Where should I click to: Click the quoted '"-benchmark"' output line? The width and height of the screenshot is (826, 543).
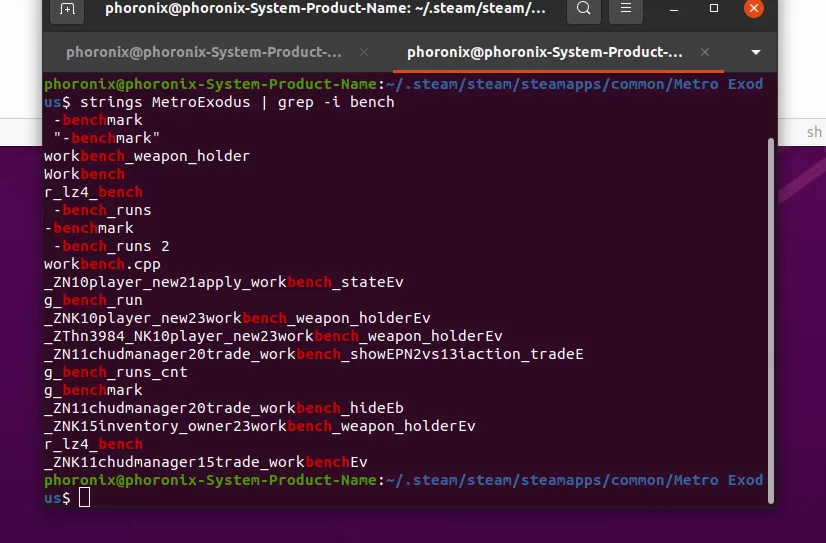(x=106, y=138)
